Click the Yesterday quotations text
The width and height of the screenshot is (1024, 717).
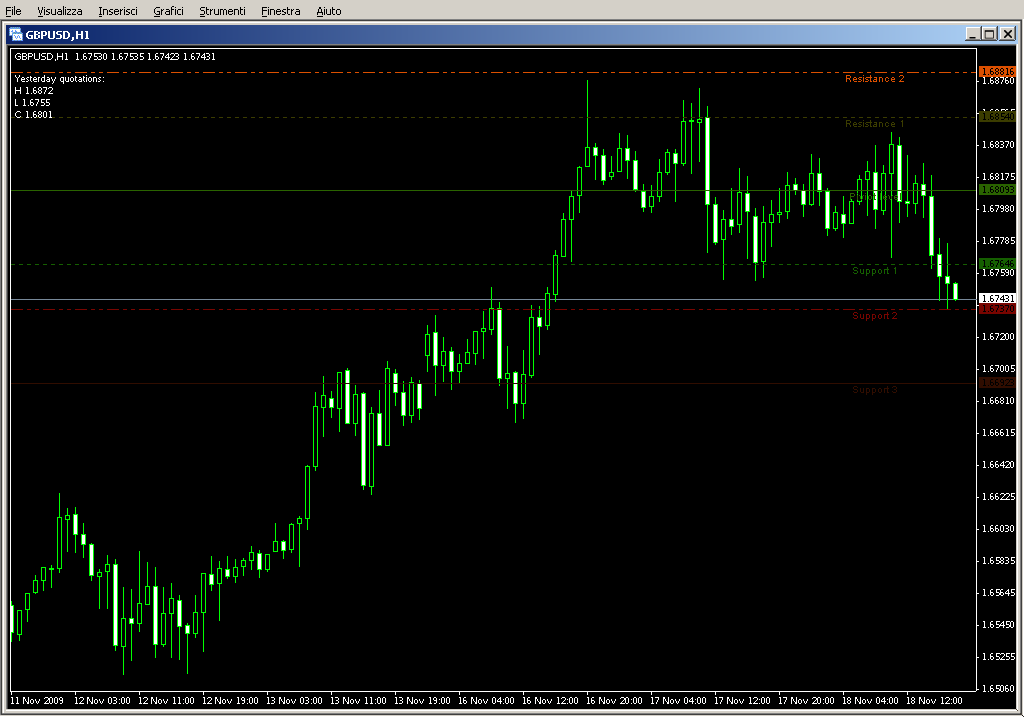59,79
